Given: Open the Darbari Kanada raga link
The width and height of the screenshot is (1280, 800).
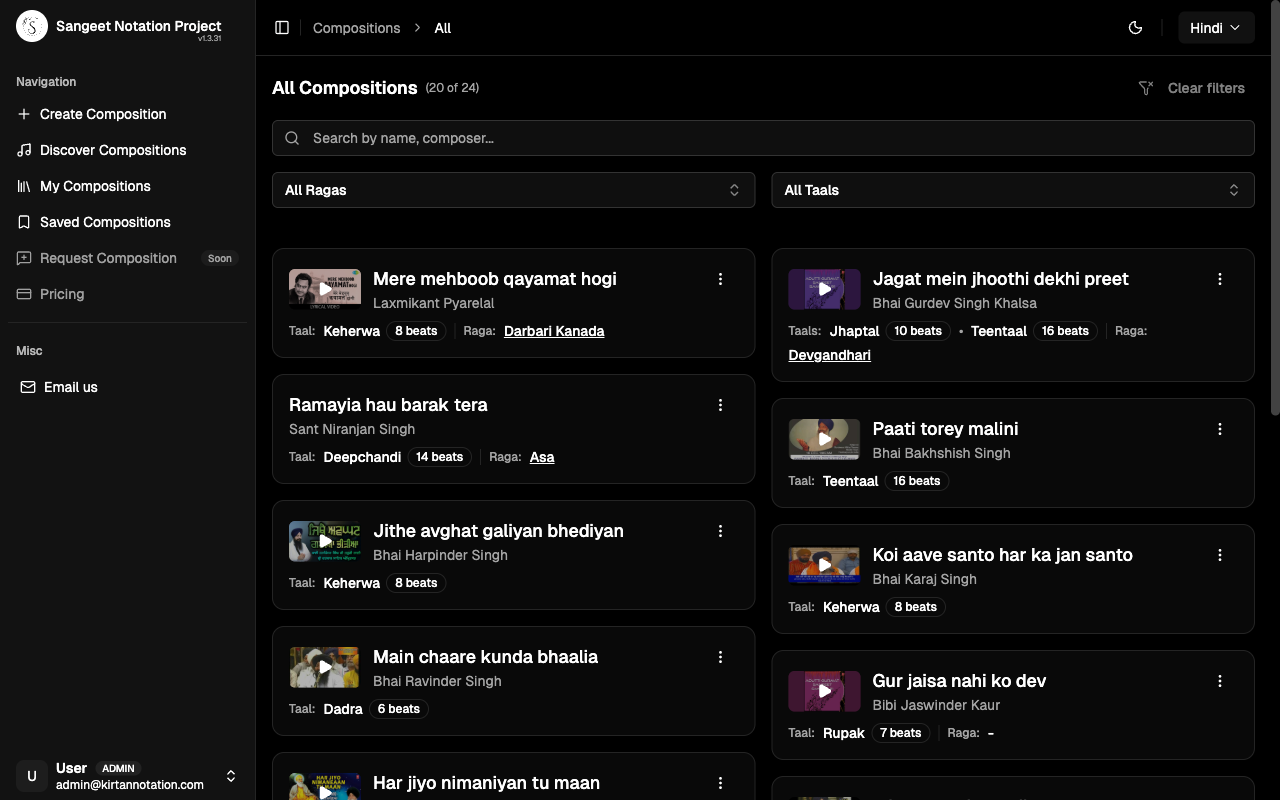Looking at the screenshot, I should click(x=554, y=331).
